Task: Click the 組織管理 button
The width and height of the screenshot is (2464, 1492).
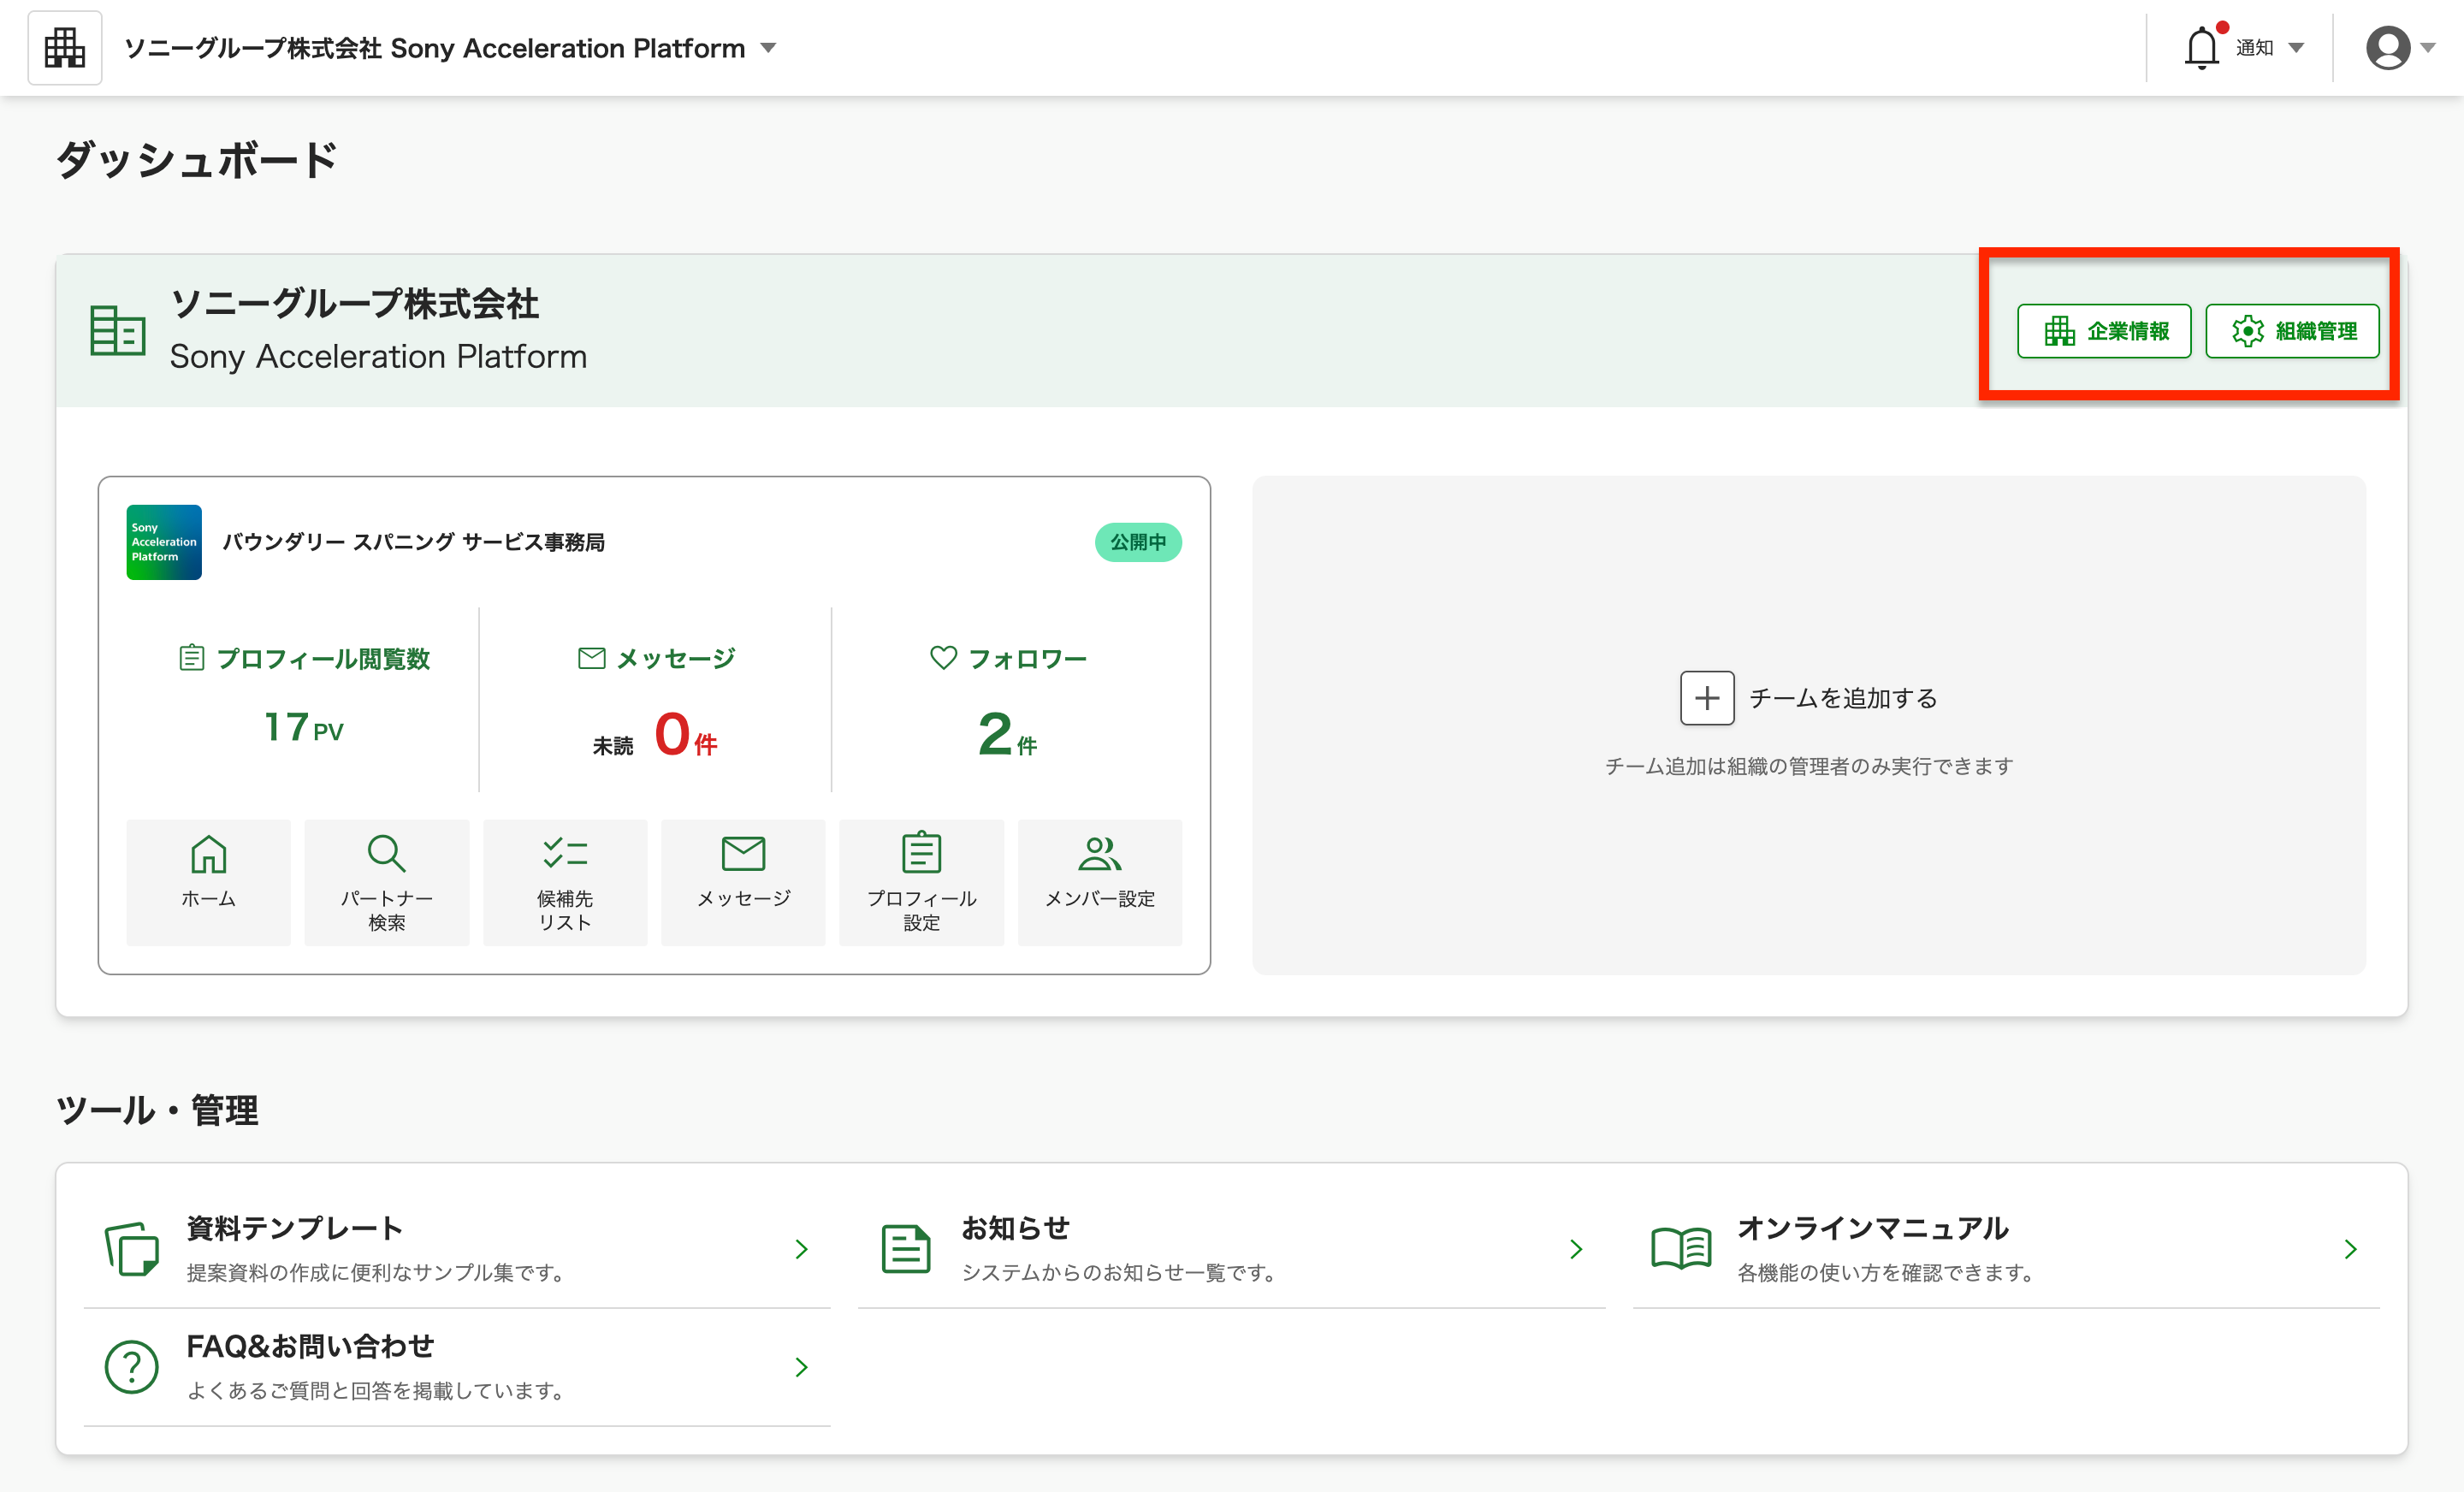Action: click(x=2293, y=331)
